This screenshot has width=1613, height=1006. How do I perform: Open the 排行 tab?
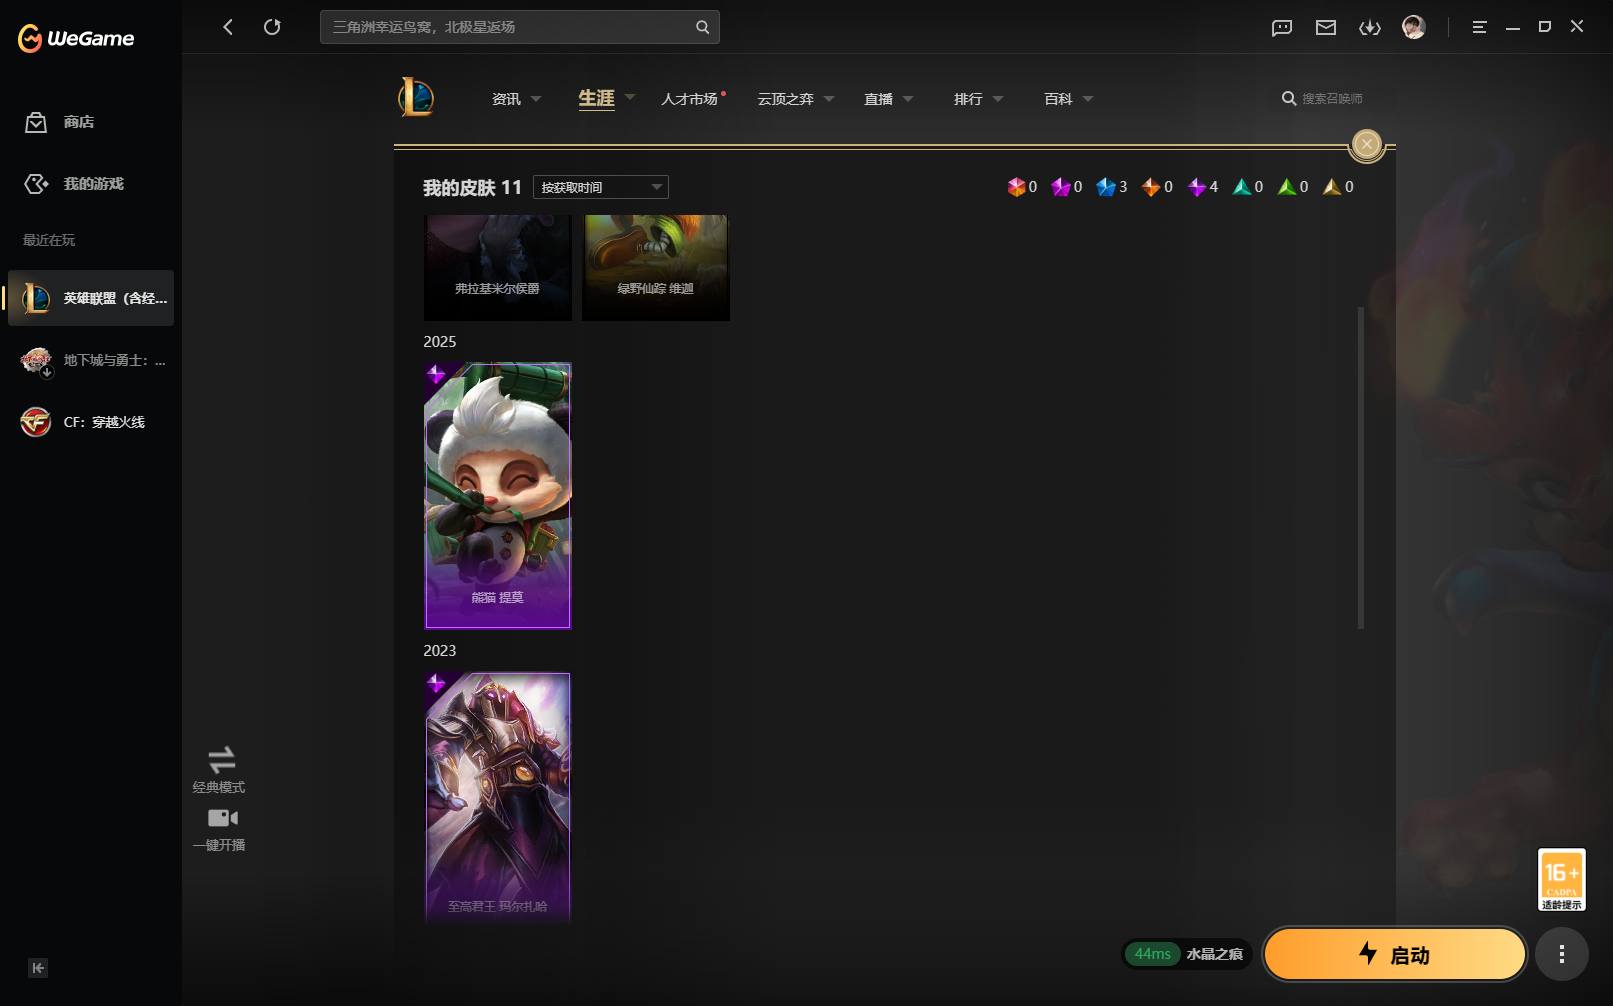[968, 99]
